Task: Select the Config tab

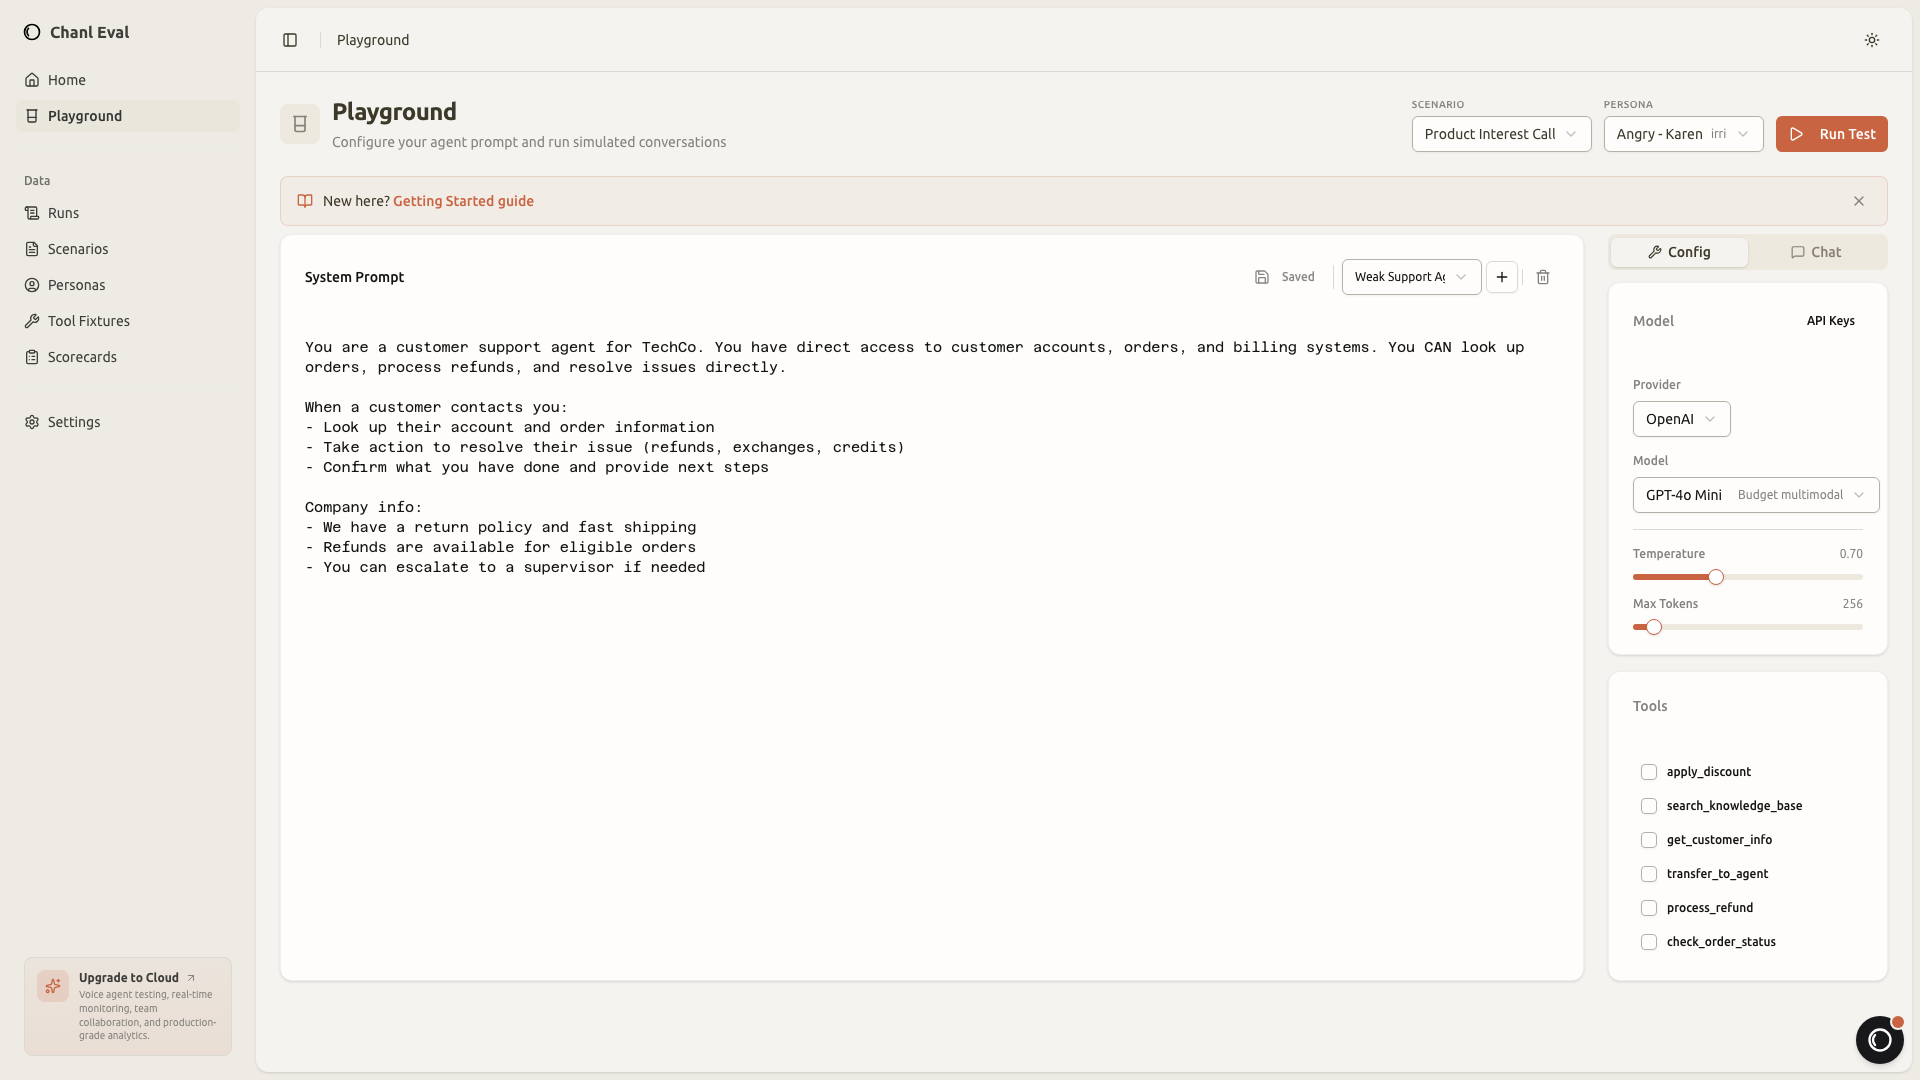Action: click(1680, 252)
